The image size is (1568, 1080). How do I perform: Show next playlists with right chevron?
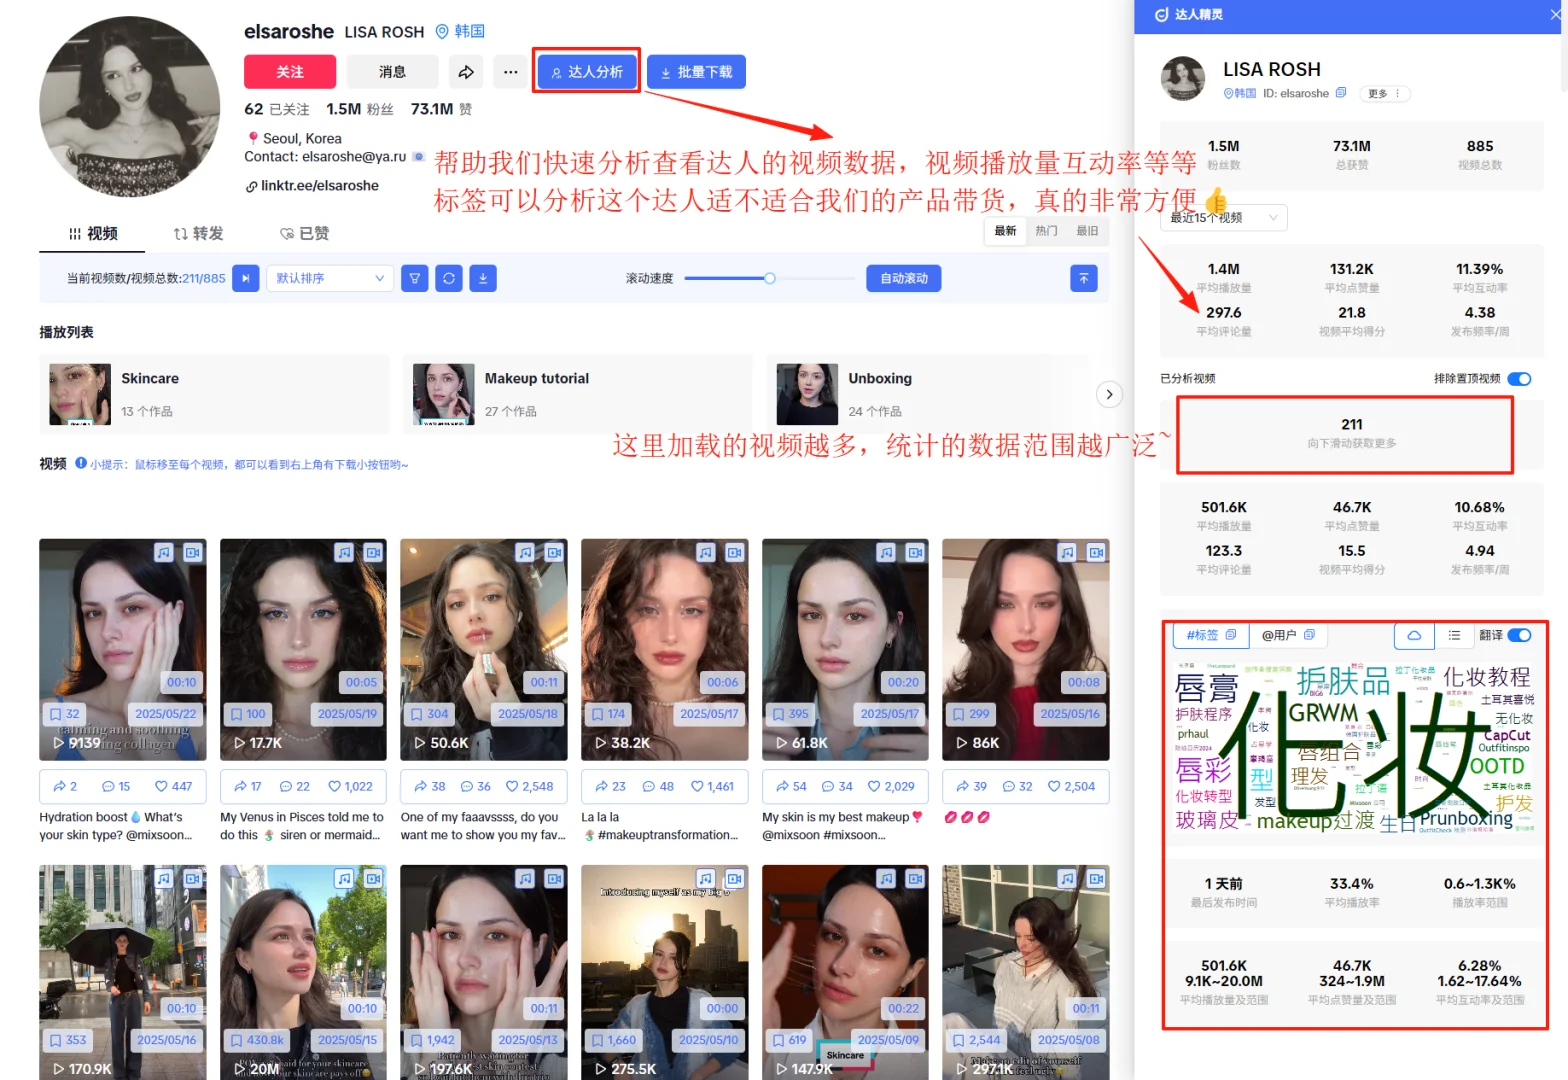[1109, 394]
